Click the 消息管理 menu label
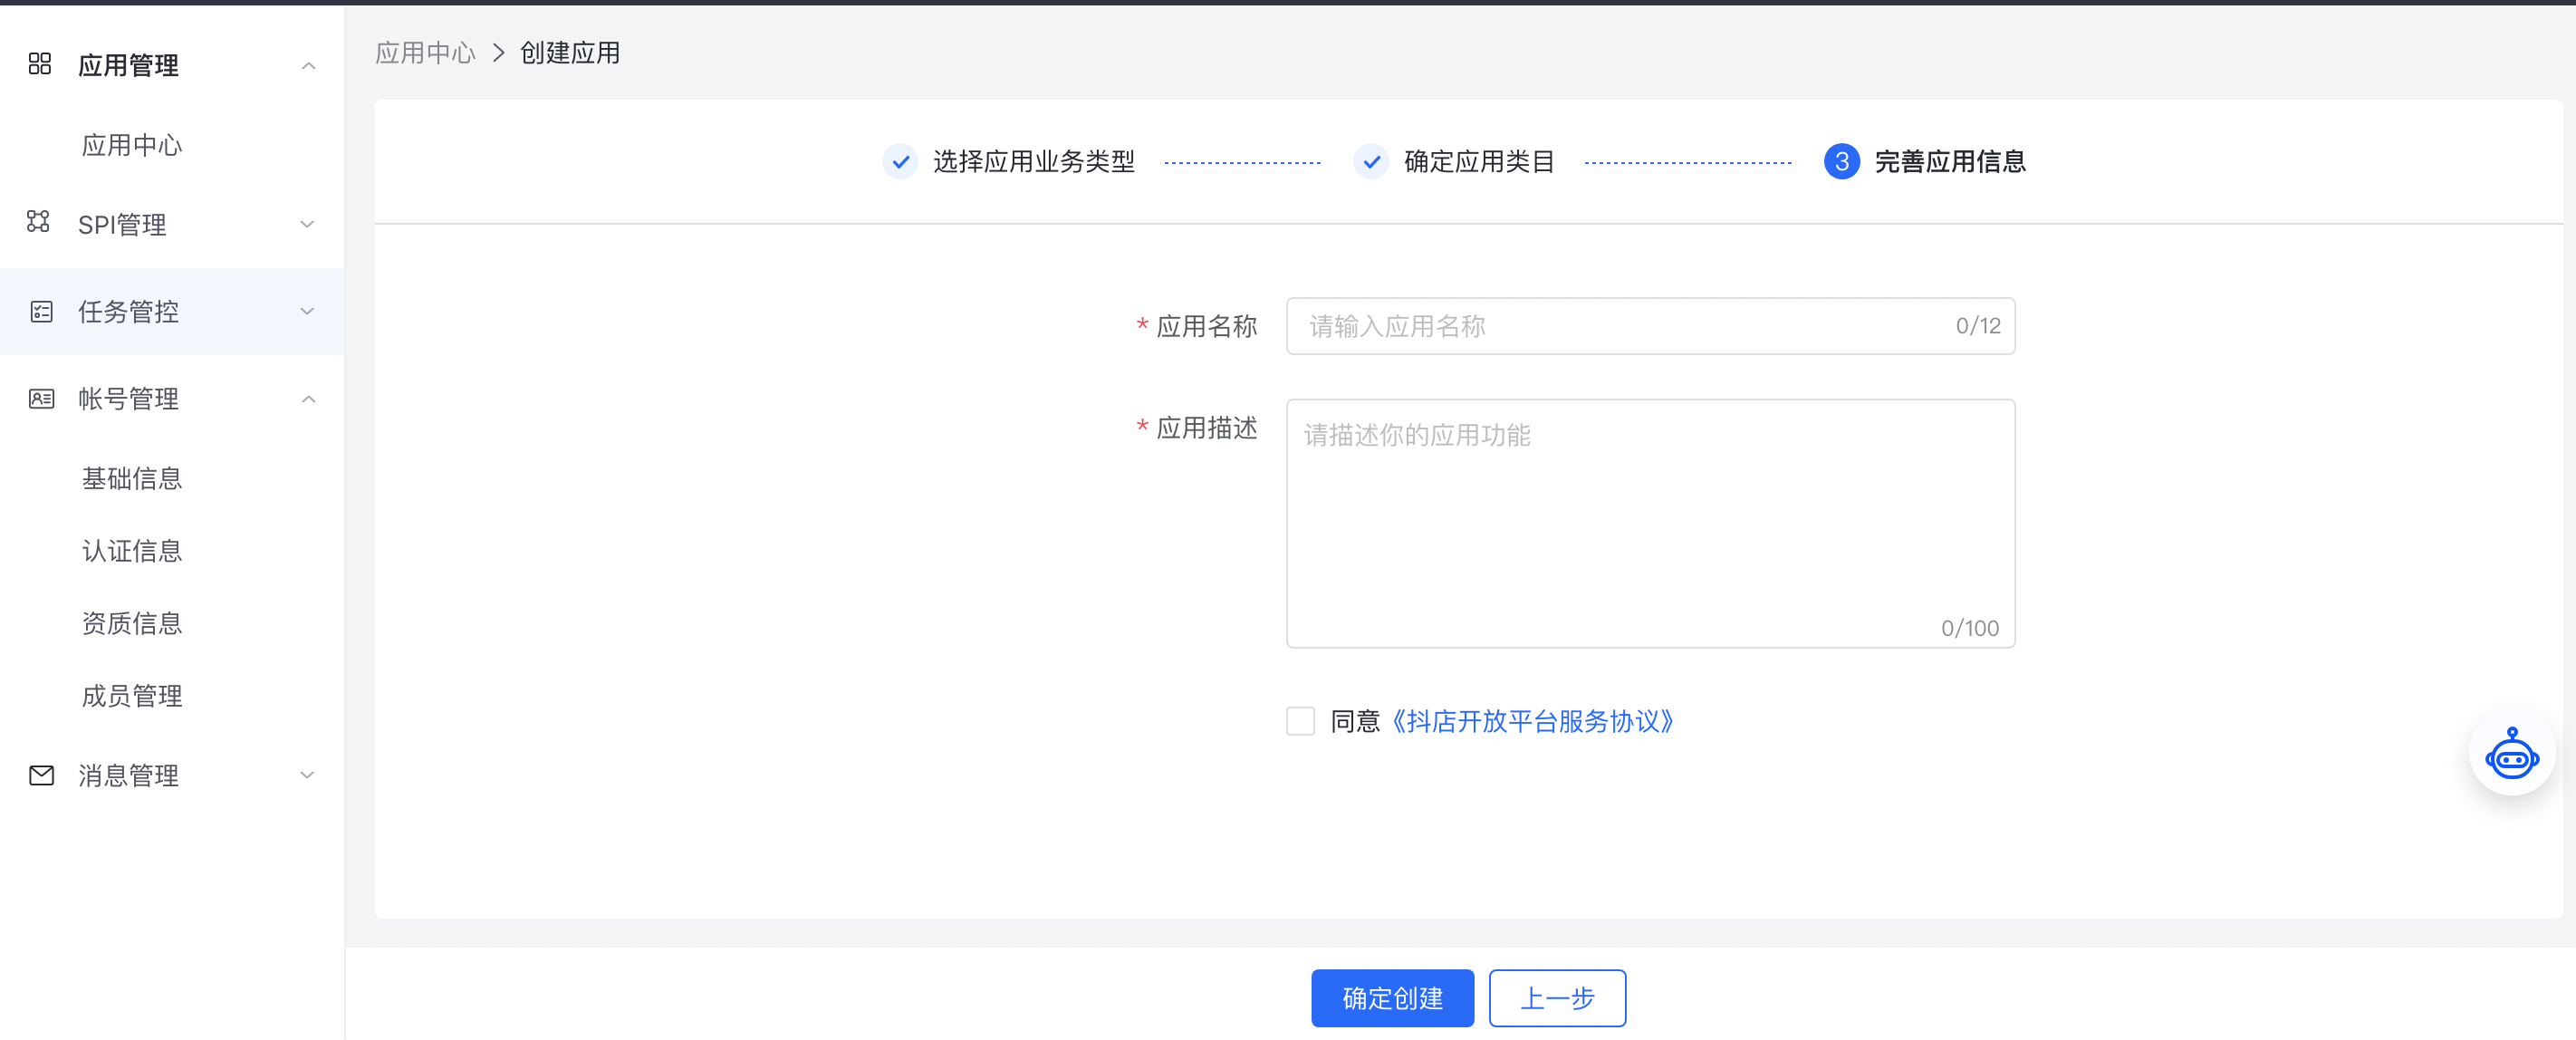This screenshot has width=2576, height=1040. pos(128,776)
